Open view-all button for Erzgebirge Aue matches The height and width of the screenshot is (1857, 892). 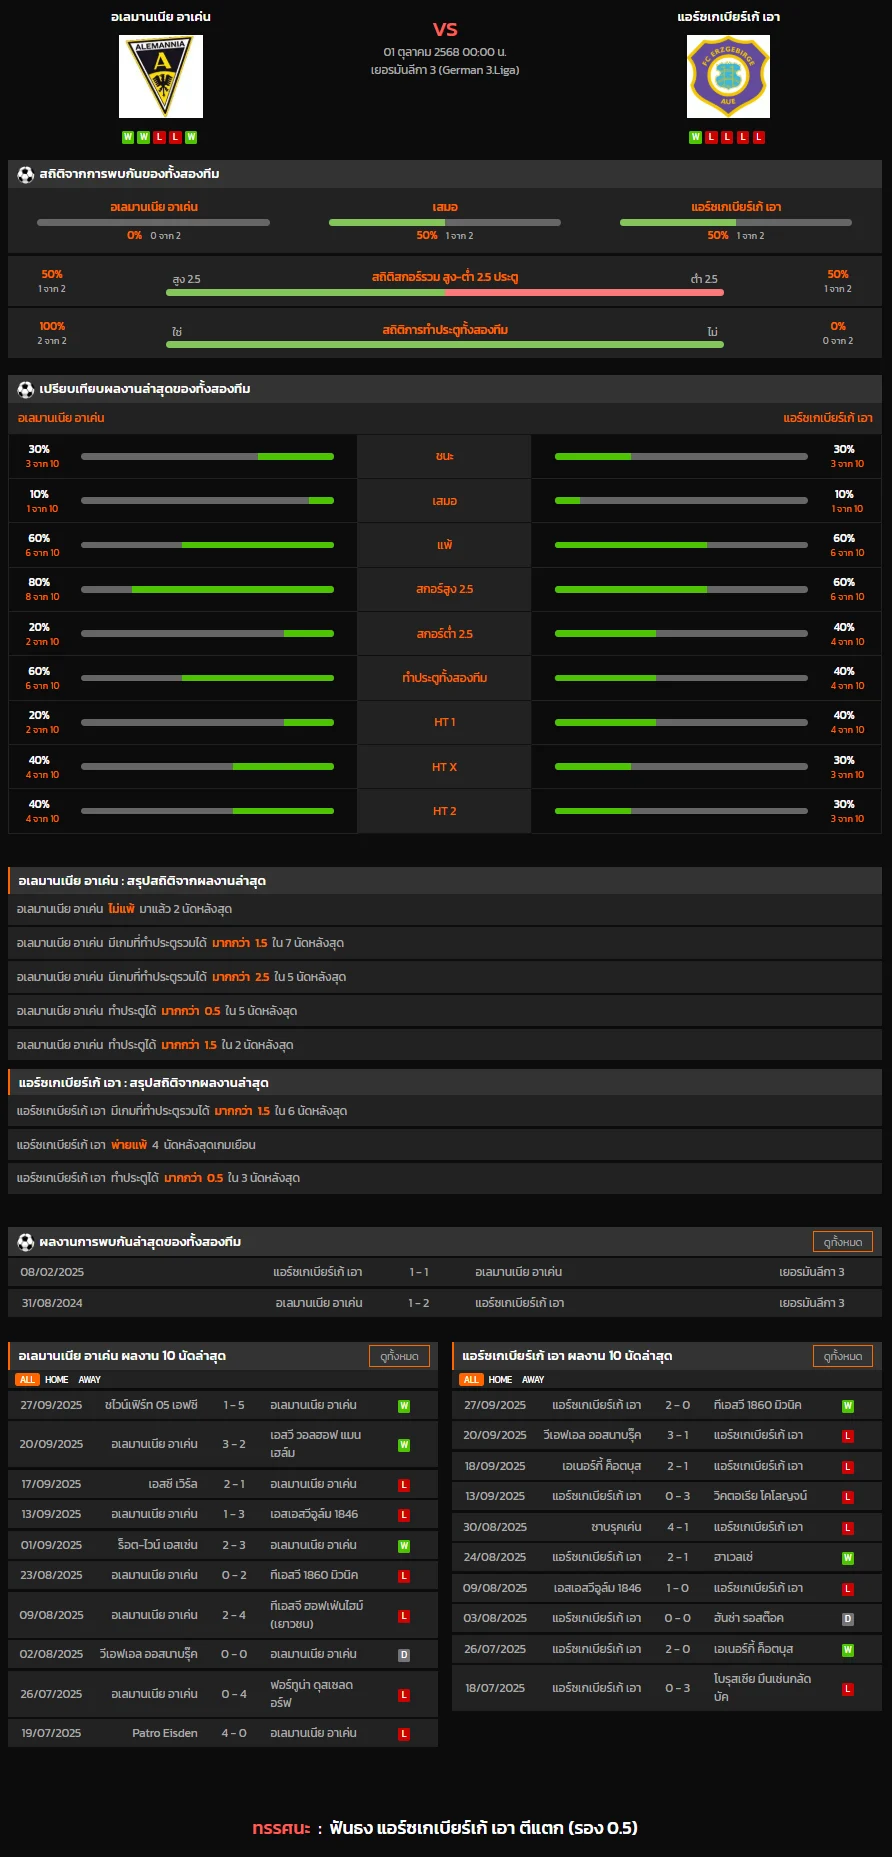click(842, 1356)
